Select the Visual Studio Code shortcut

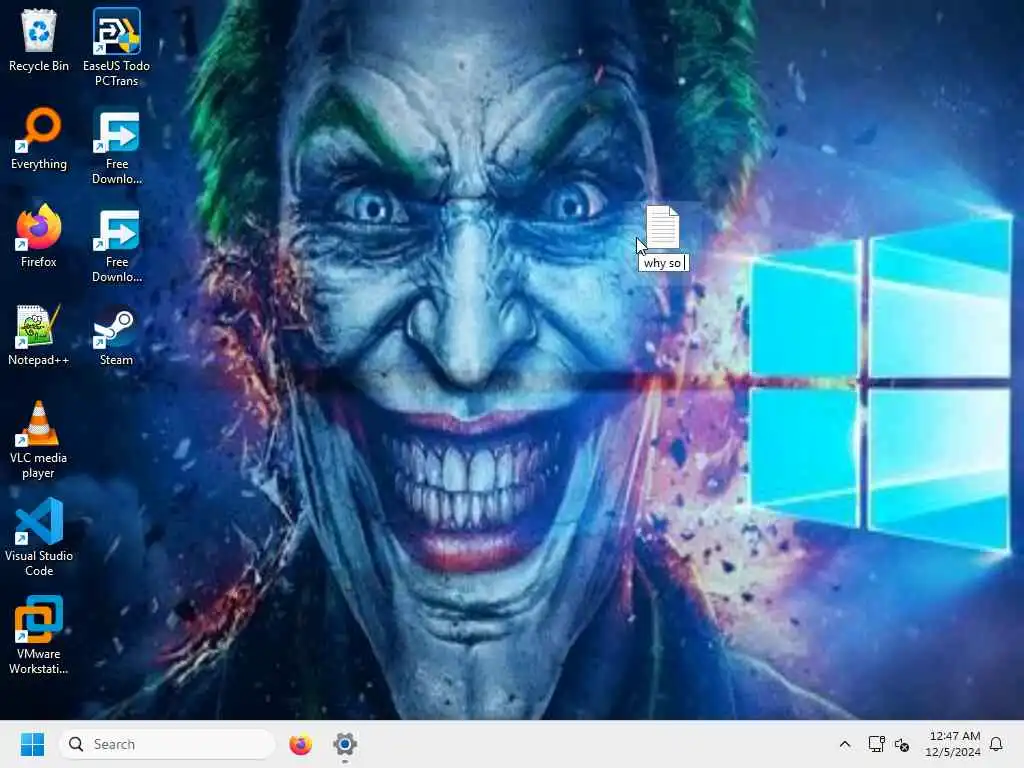point(39,537)
